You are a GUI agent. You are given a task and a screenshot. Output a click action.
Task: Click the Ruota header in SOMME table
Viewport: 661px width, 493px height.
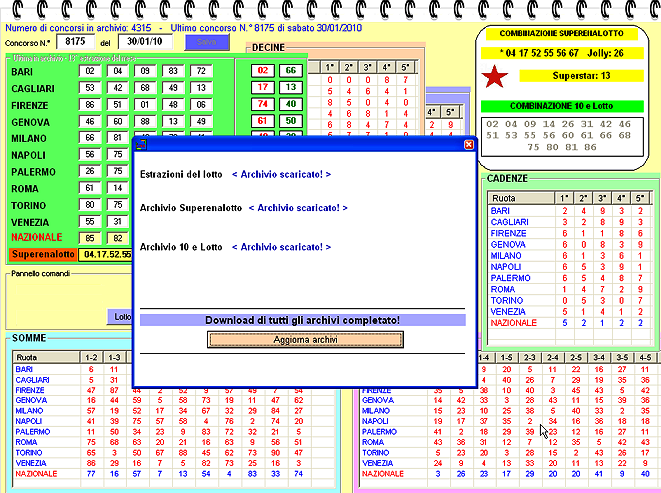coord(46,358)
